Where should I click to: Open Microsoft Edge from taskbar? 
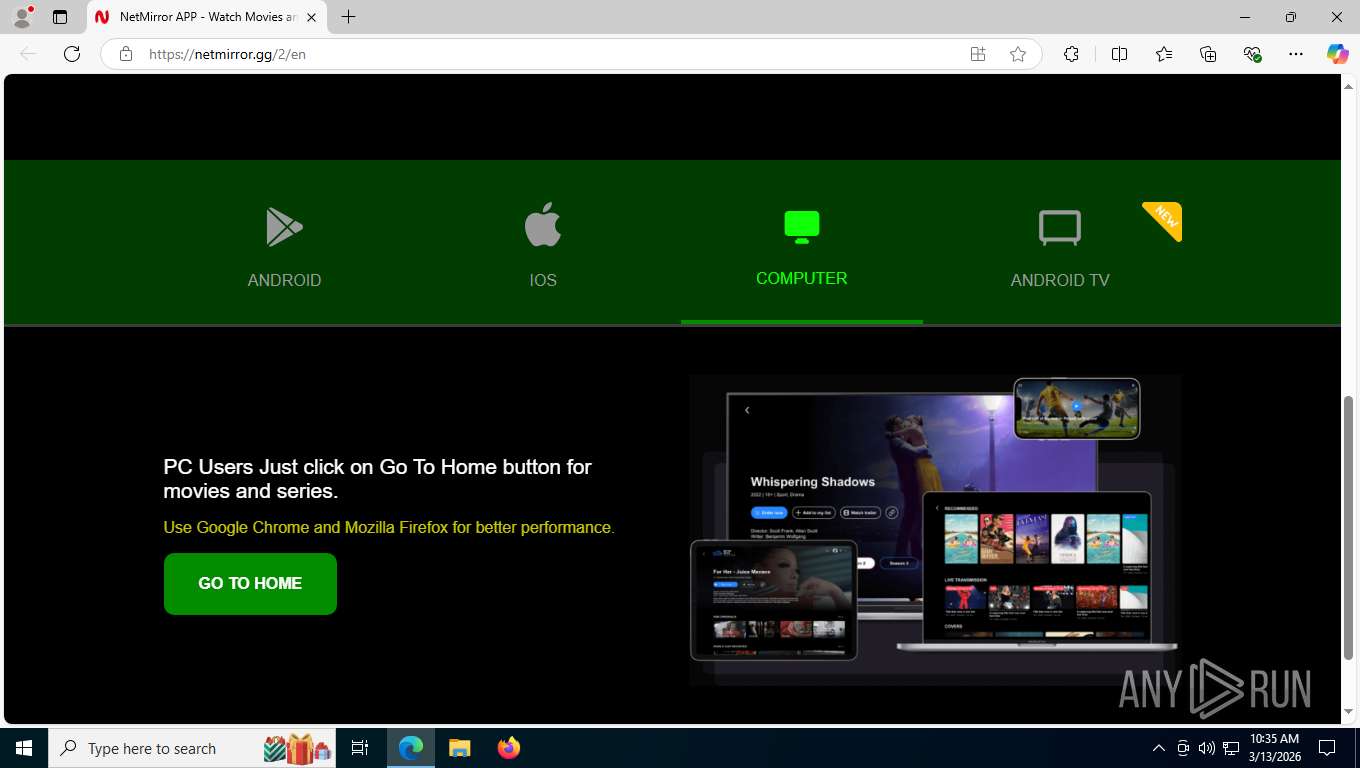click(411, 748)
